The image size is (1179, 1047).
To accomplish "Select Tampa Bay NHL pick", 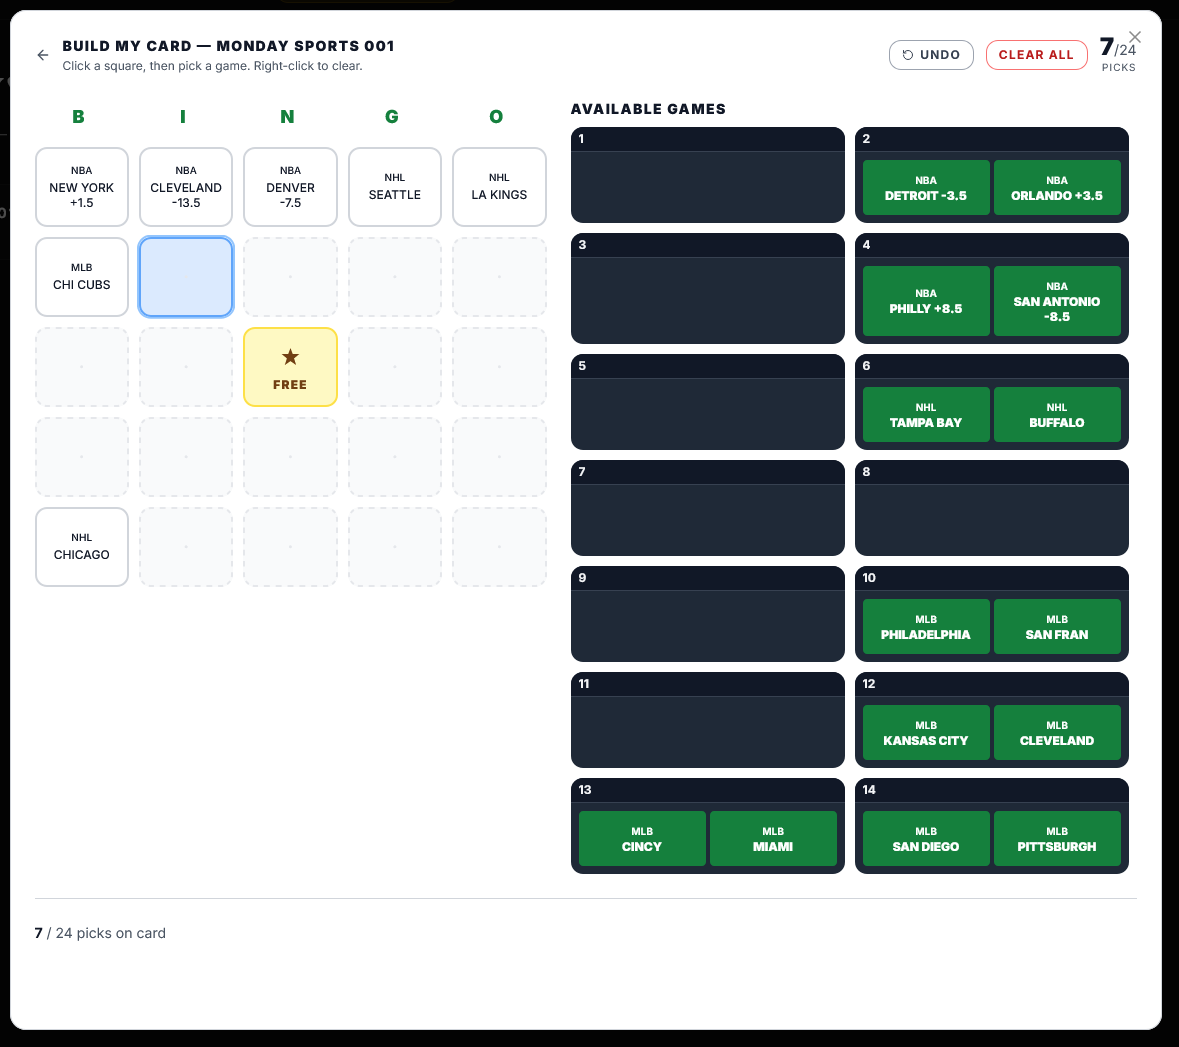I will pos(925,415).
